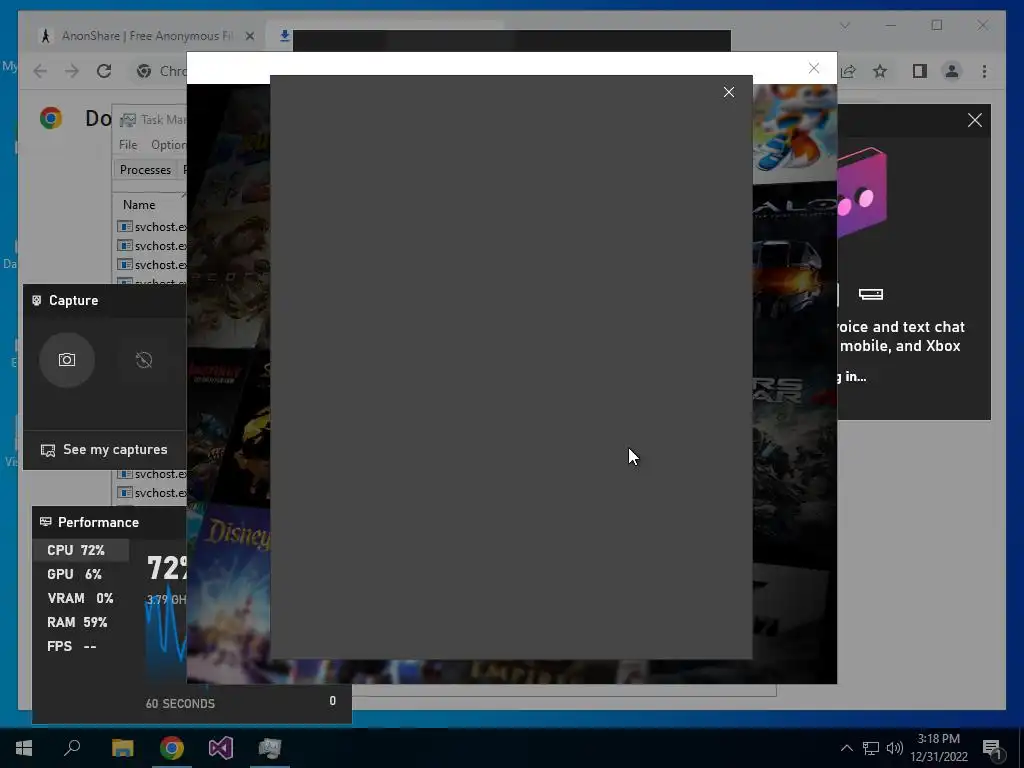Switch to the Downloads tab in Chrome
Screen dimensions: 1024x768
pos(285,36)
